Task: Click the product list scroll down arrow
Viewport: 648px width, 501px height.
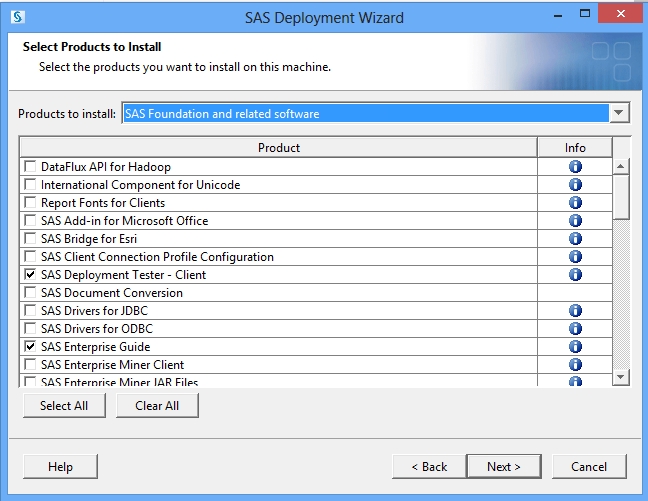Action: pyautogui.click(x=620, y=377)
